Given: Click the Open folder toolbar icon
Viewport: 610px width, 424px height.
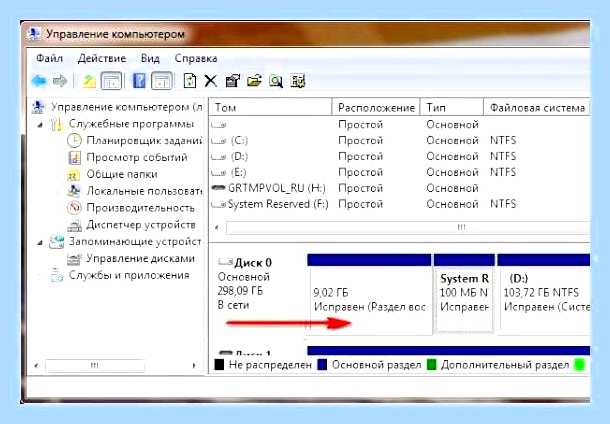Looking at the screenshot, I should tap(254, 81).
